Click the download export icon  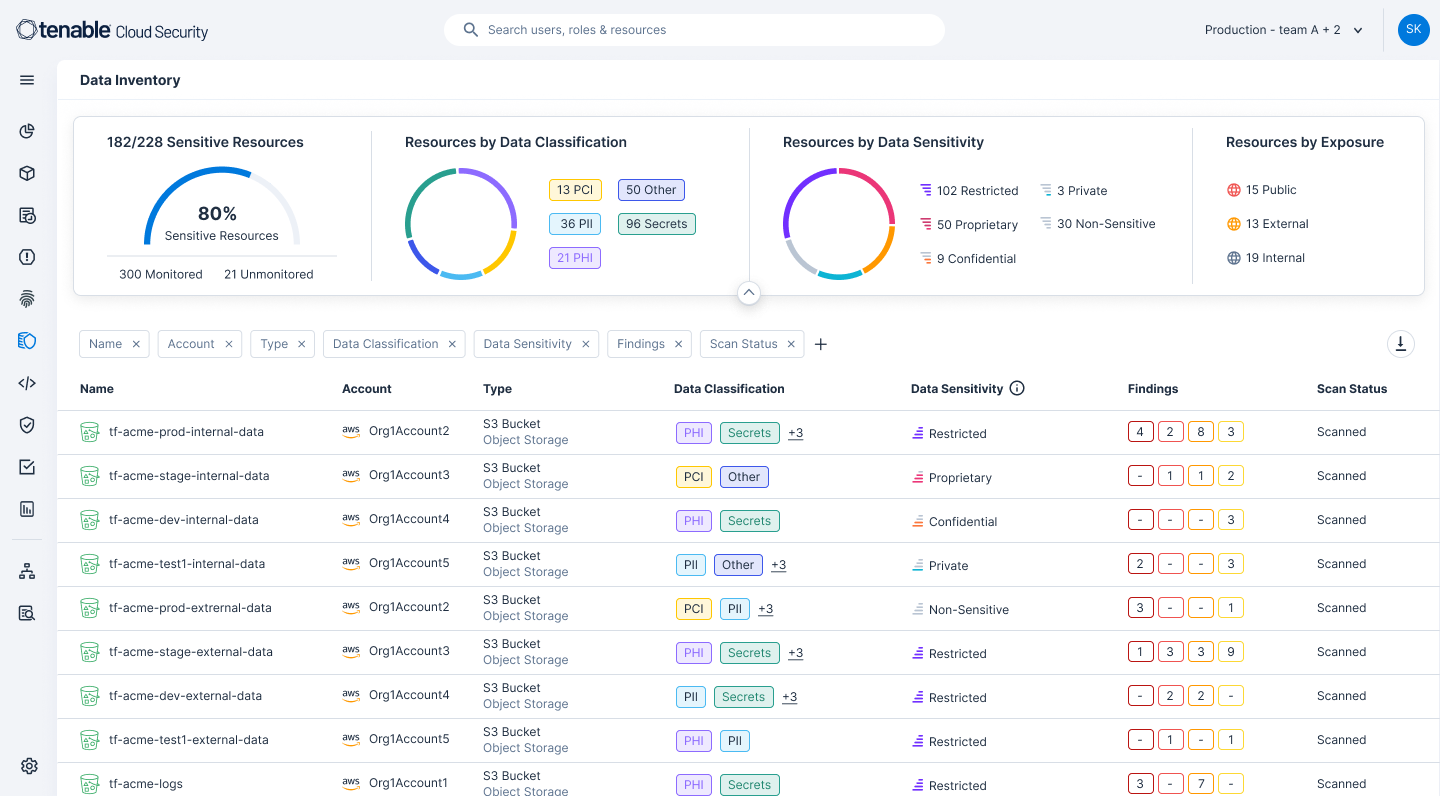1400,344
